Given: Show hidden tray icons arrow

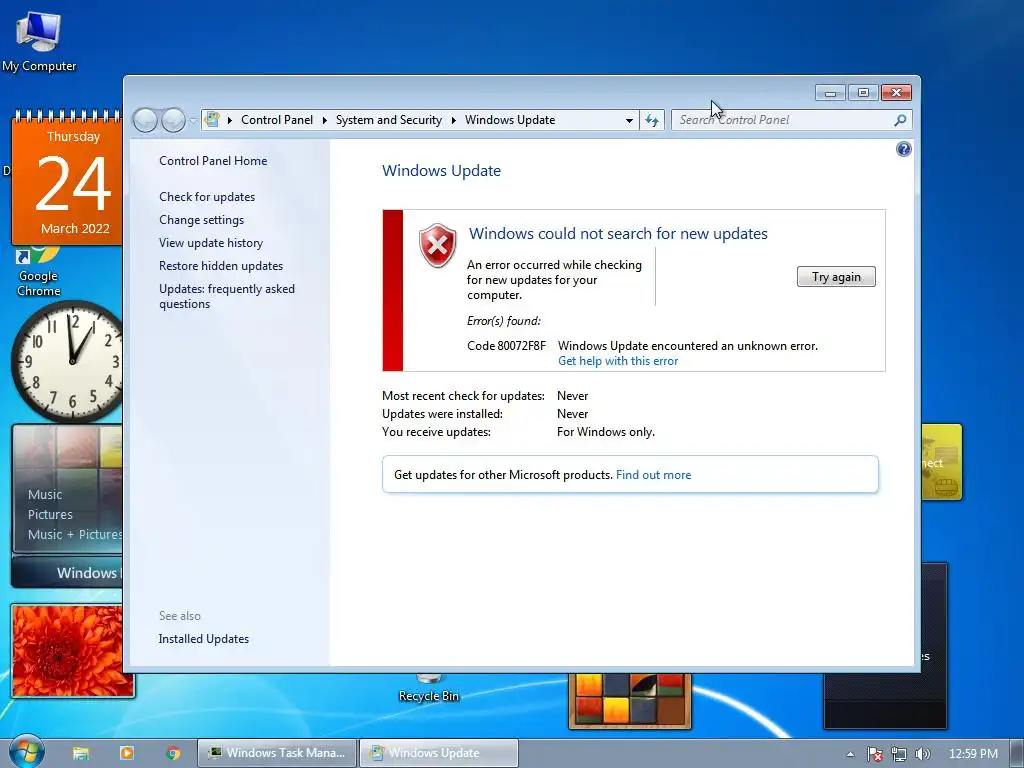Looking at the screenshot, I should pos(850,754).
